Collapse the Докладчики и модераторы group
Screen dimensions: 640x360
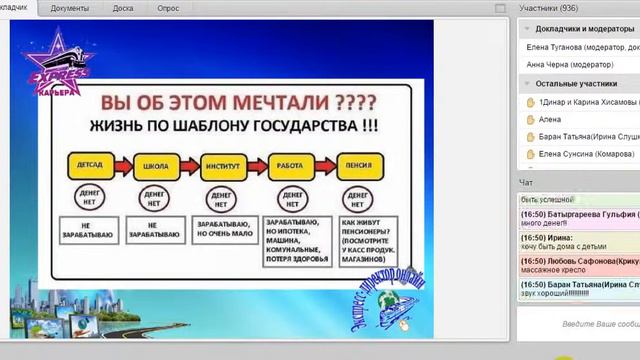coord(527,29)
